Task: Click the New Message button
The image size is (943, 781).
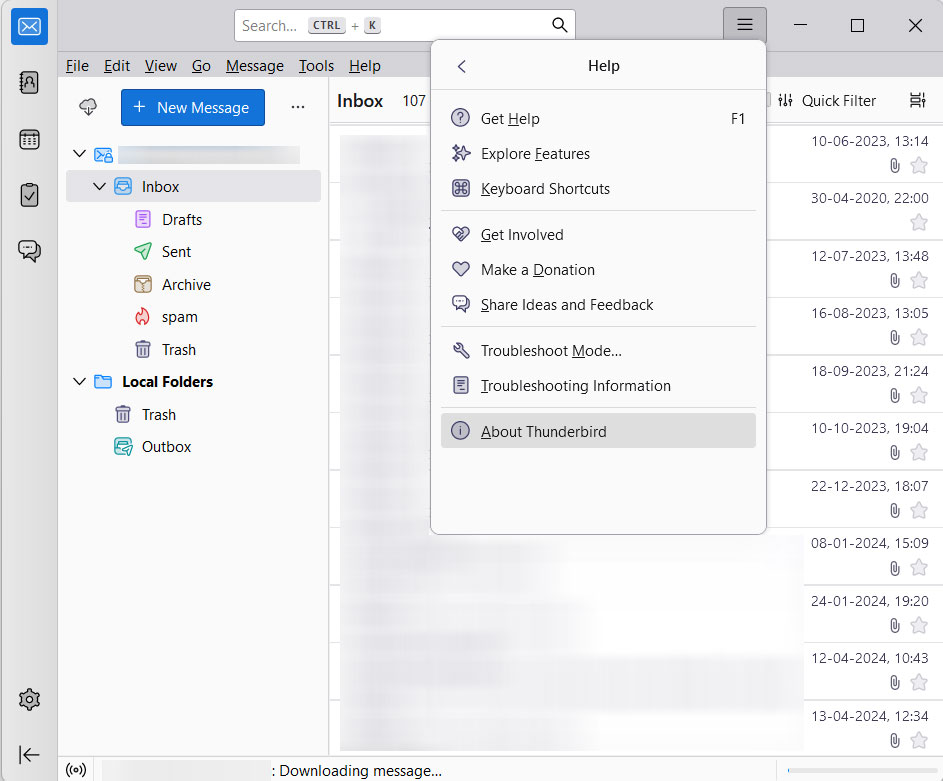Action: coord(193,107)
